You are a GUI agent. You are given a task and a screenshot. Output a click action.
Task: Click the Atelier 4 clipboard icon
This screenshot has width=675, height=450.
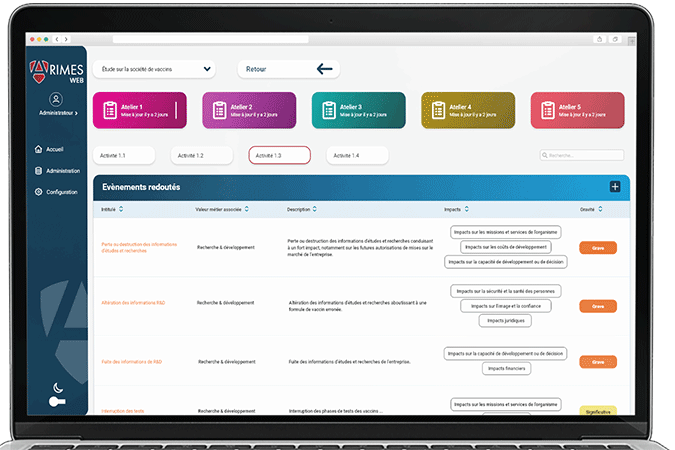[x=438, y=110]
